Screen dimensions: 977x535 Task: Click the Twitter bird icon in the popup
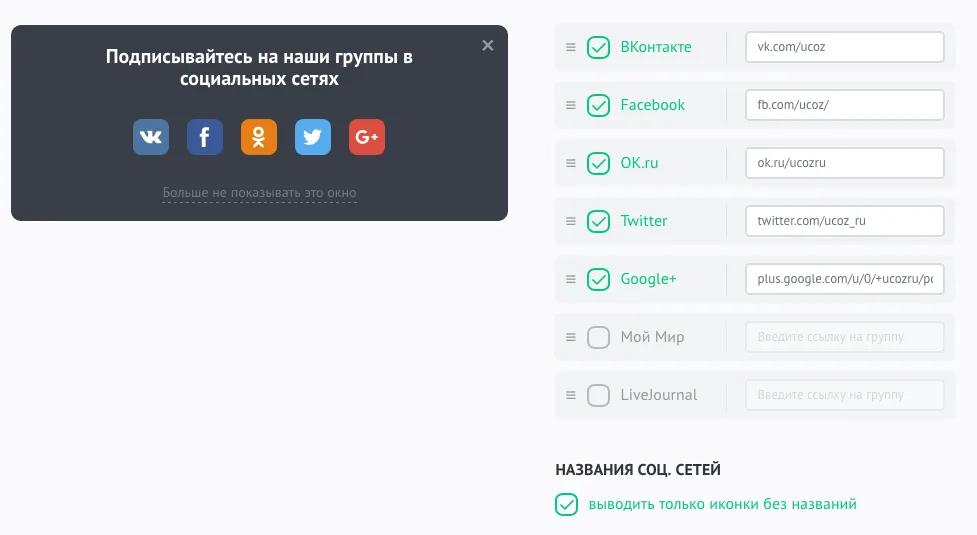(313, 137)
